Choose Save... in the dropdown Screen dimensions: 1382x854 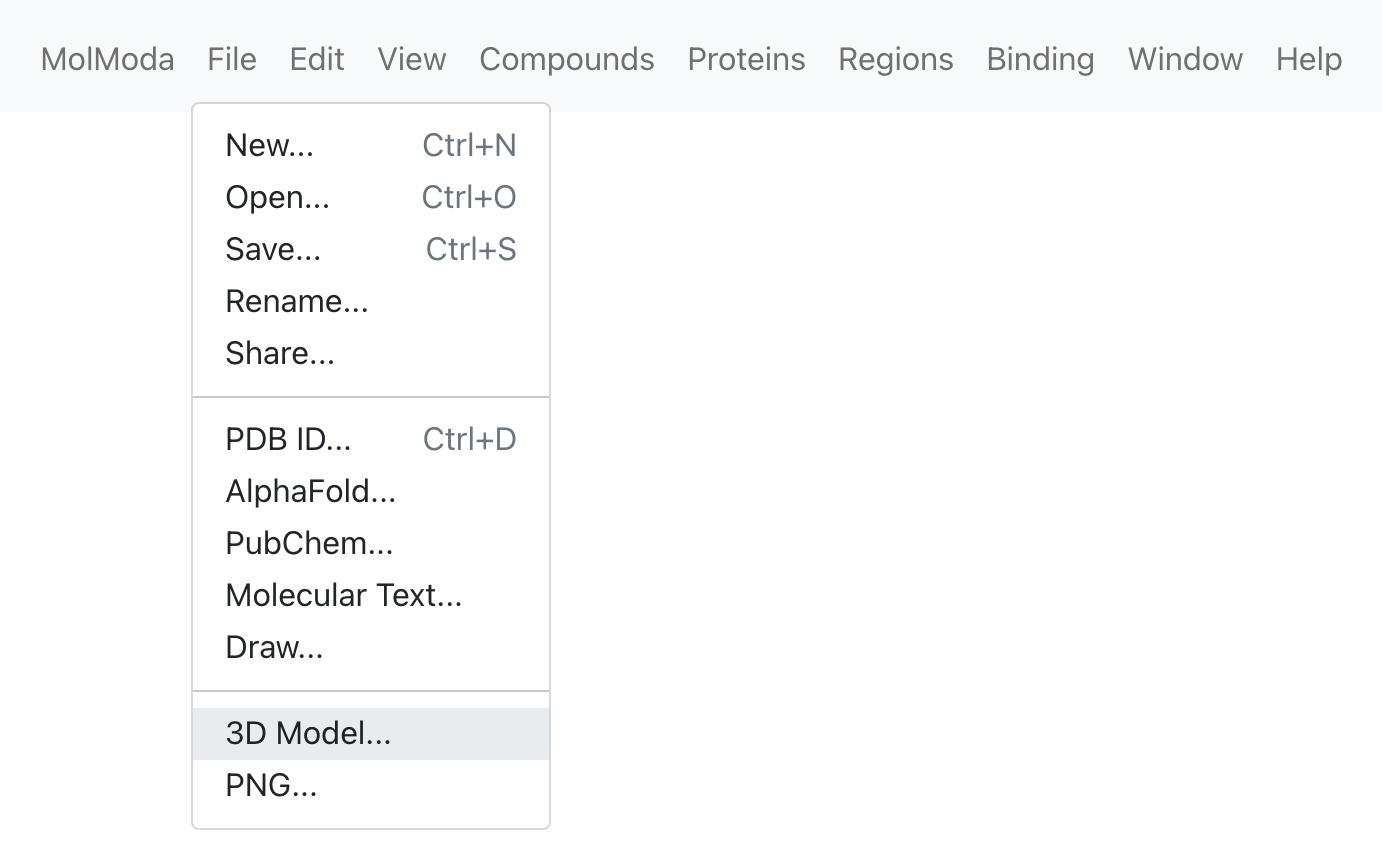[371, 250]
